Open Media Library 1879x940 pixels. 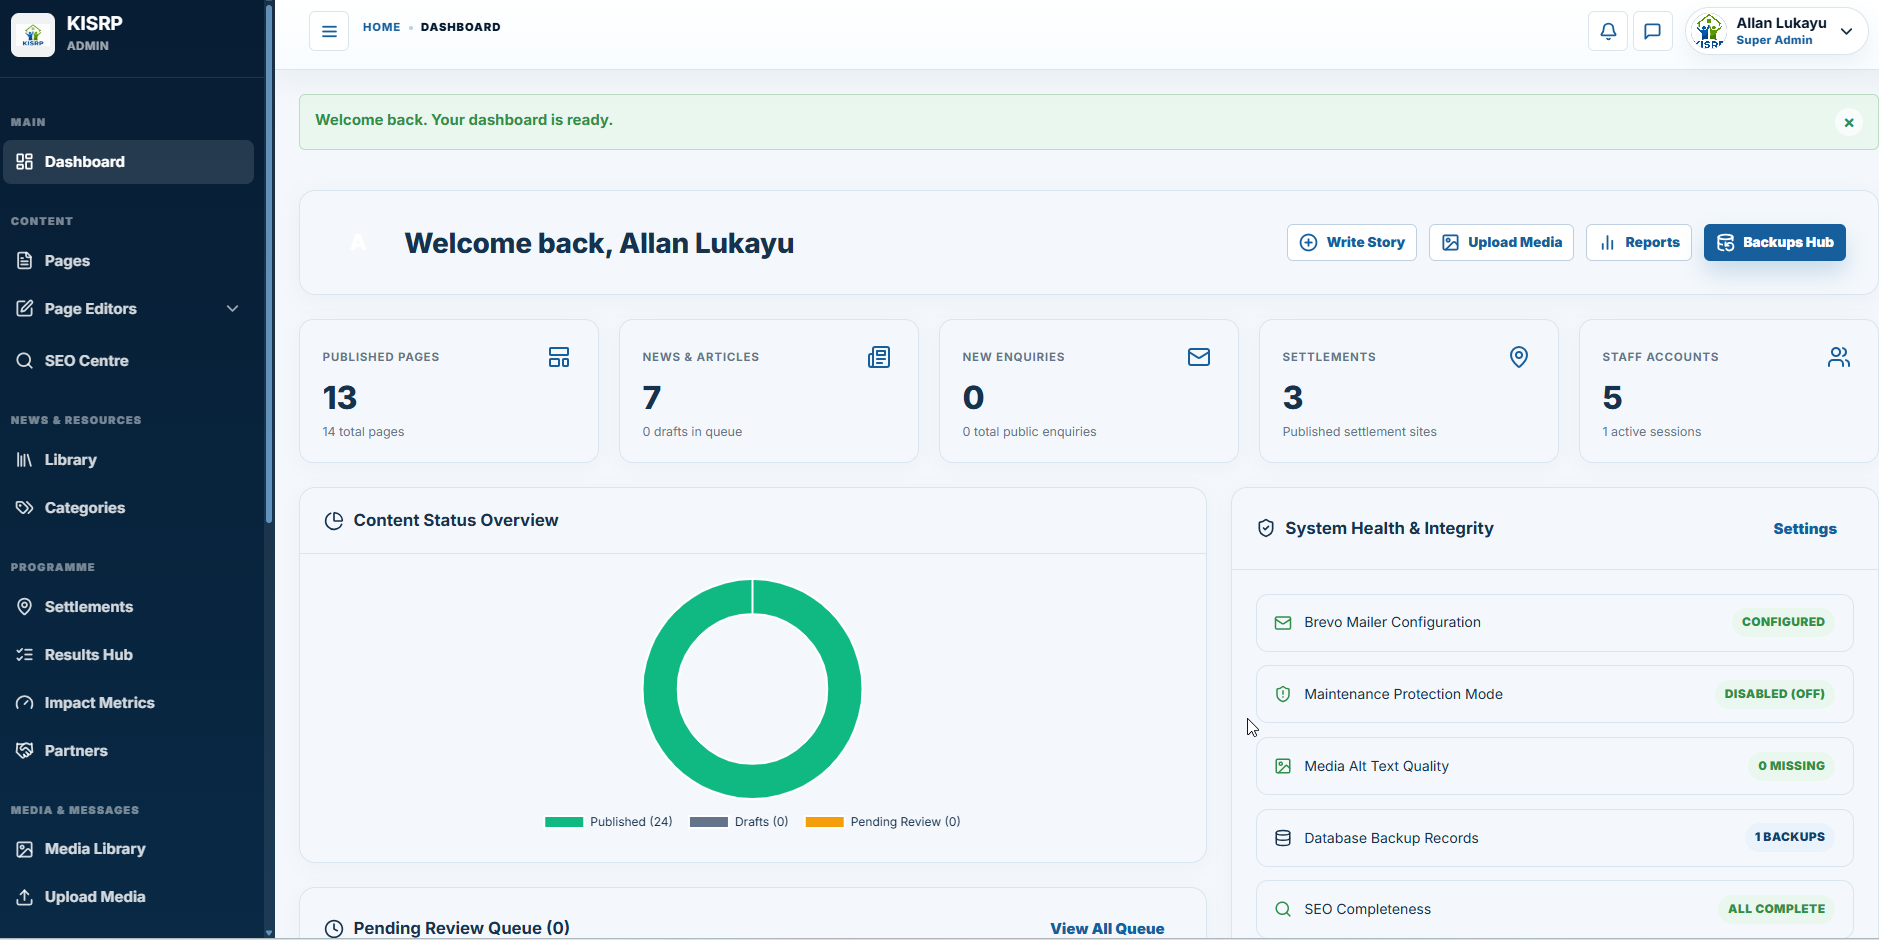tap(128, 849)
